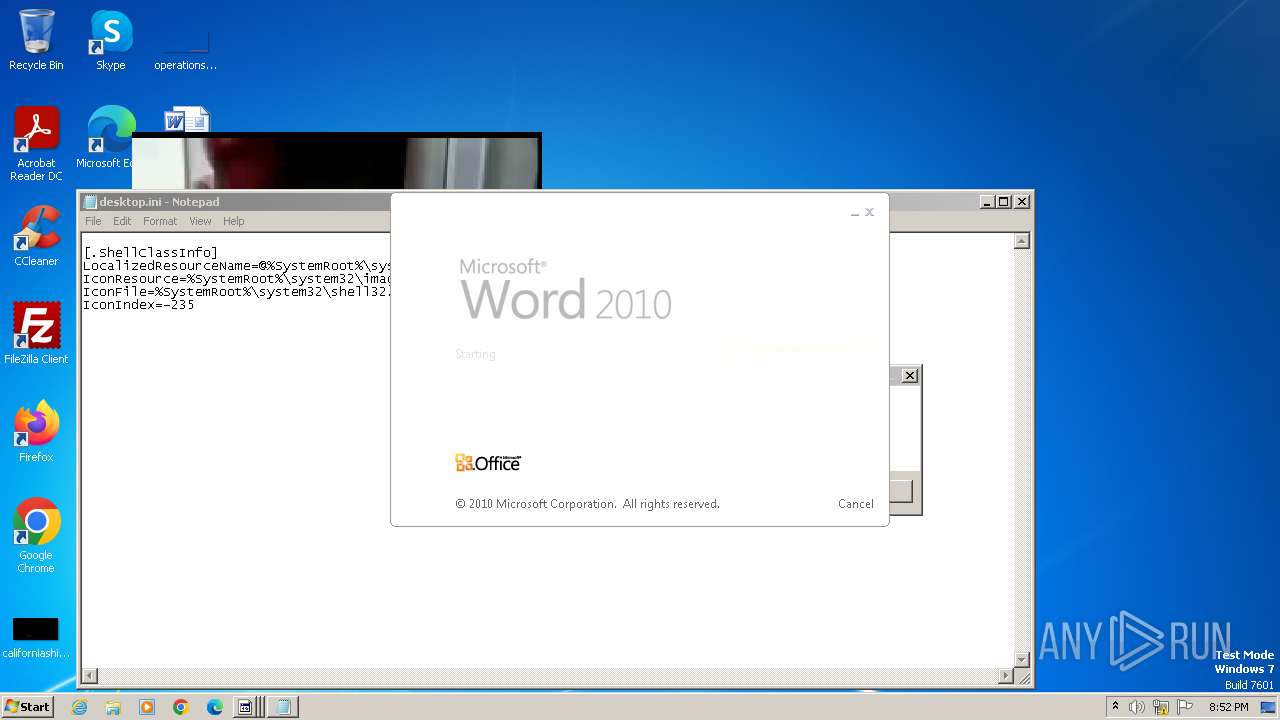Click the IconResource line in Notepad
This screenshot has height=720, width=1280.
(x=237, y=279)
